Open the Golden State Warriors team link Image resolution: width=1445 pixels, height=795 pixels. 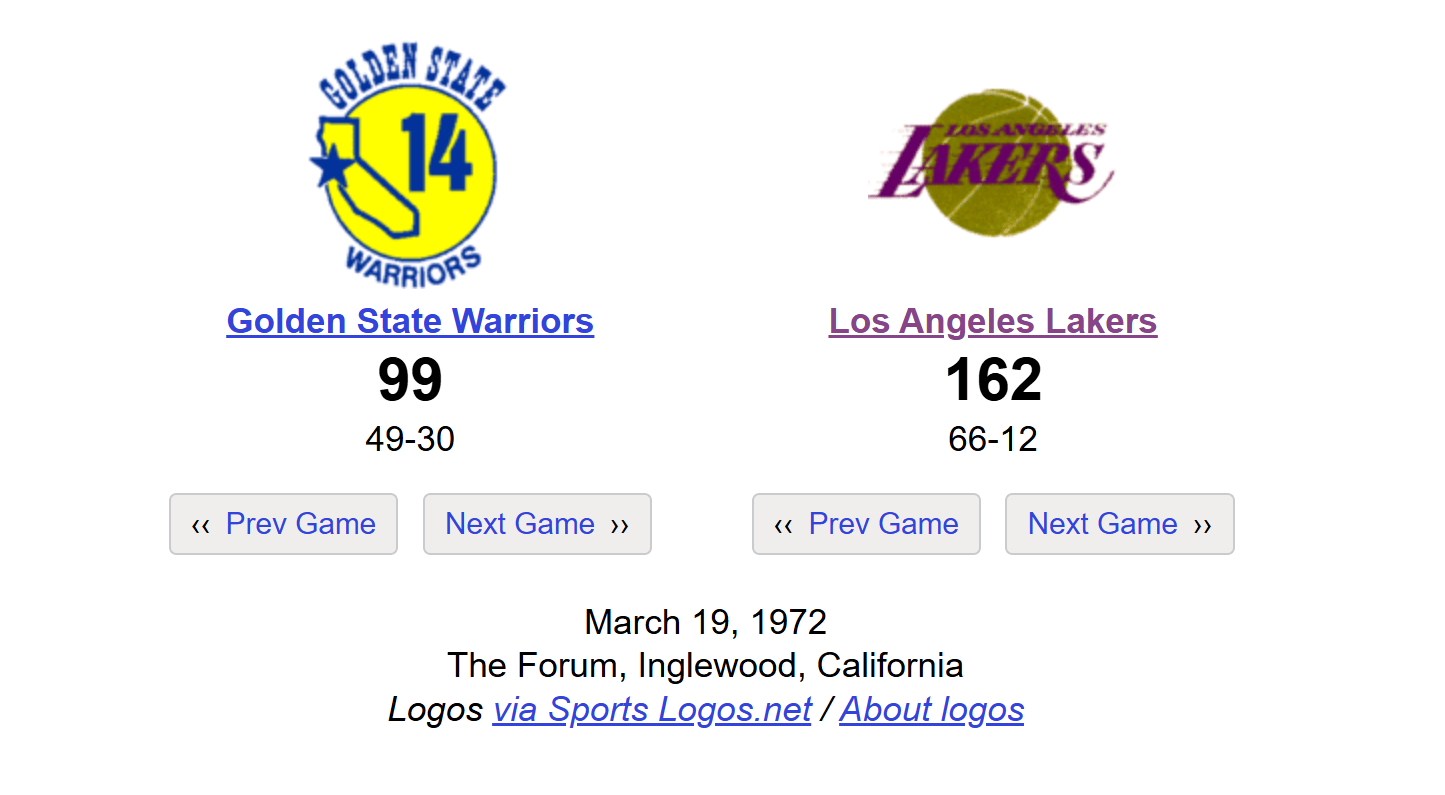[410, 321]
